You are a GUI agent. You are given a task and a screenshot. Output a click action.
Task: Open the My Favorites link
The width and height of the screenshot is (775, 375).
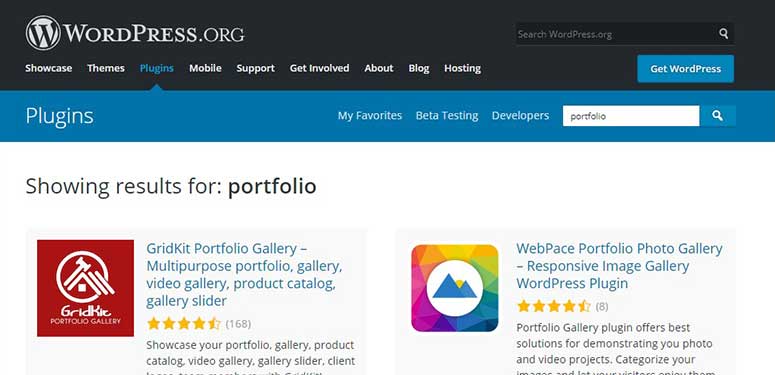pyautogui.click(x=370, y=116)
